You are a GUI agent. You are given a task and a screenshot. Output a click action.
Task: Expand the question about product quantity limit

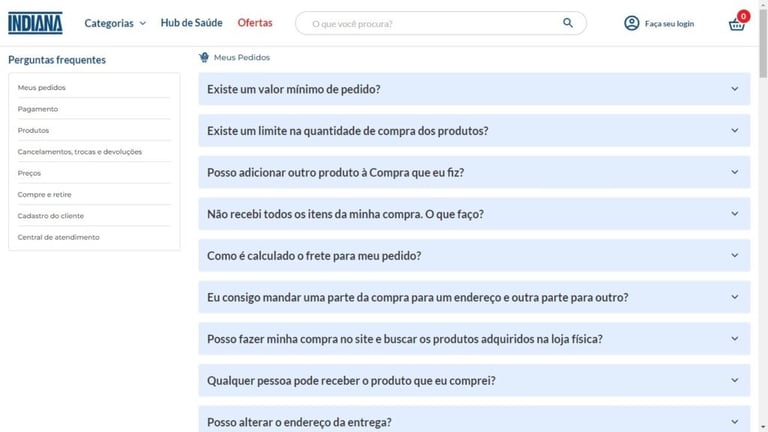[474, 131]
